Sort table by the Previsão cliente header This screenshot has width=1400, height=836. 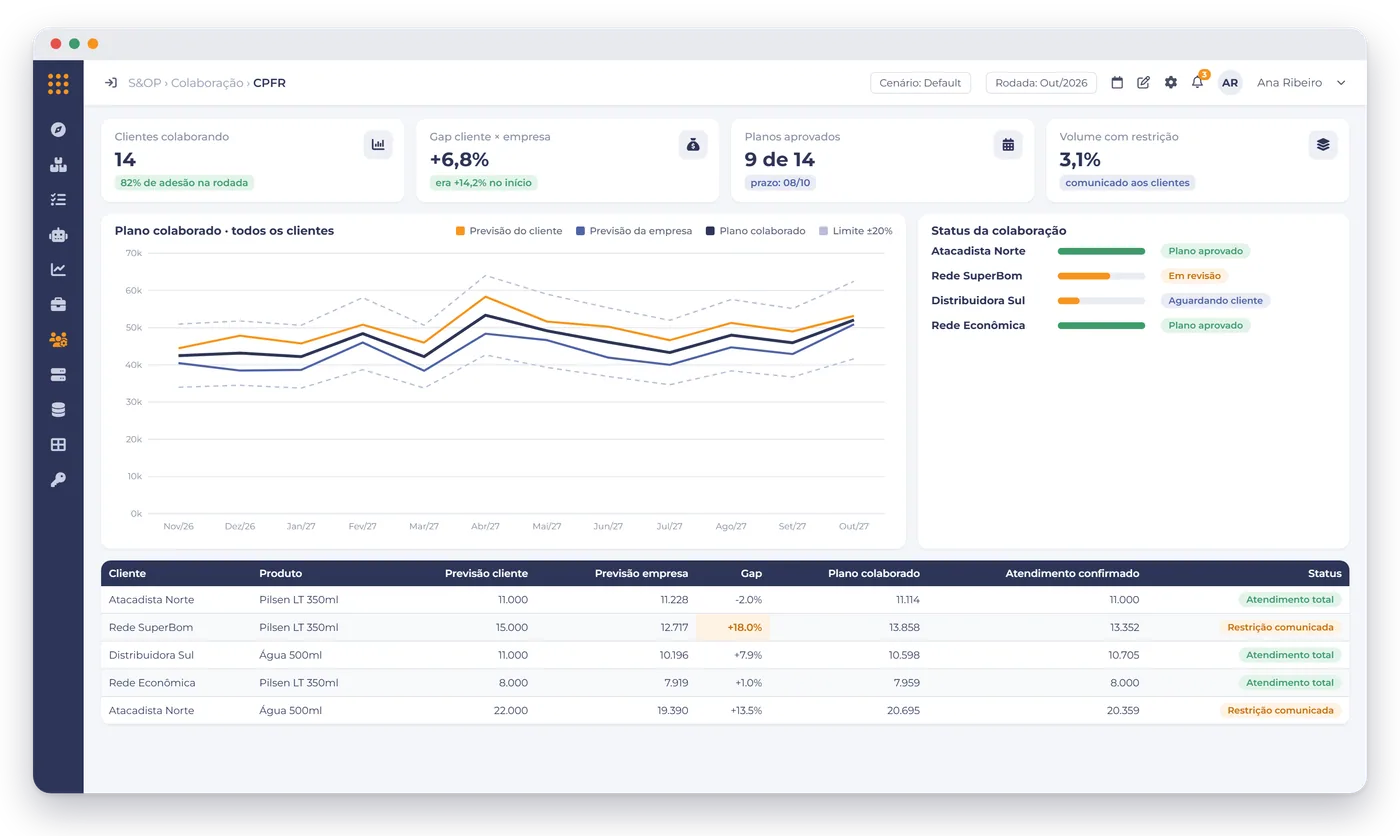(487, 574)
